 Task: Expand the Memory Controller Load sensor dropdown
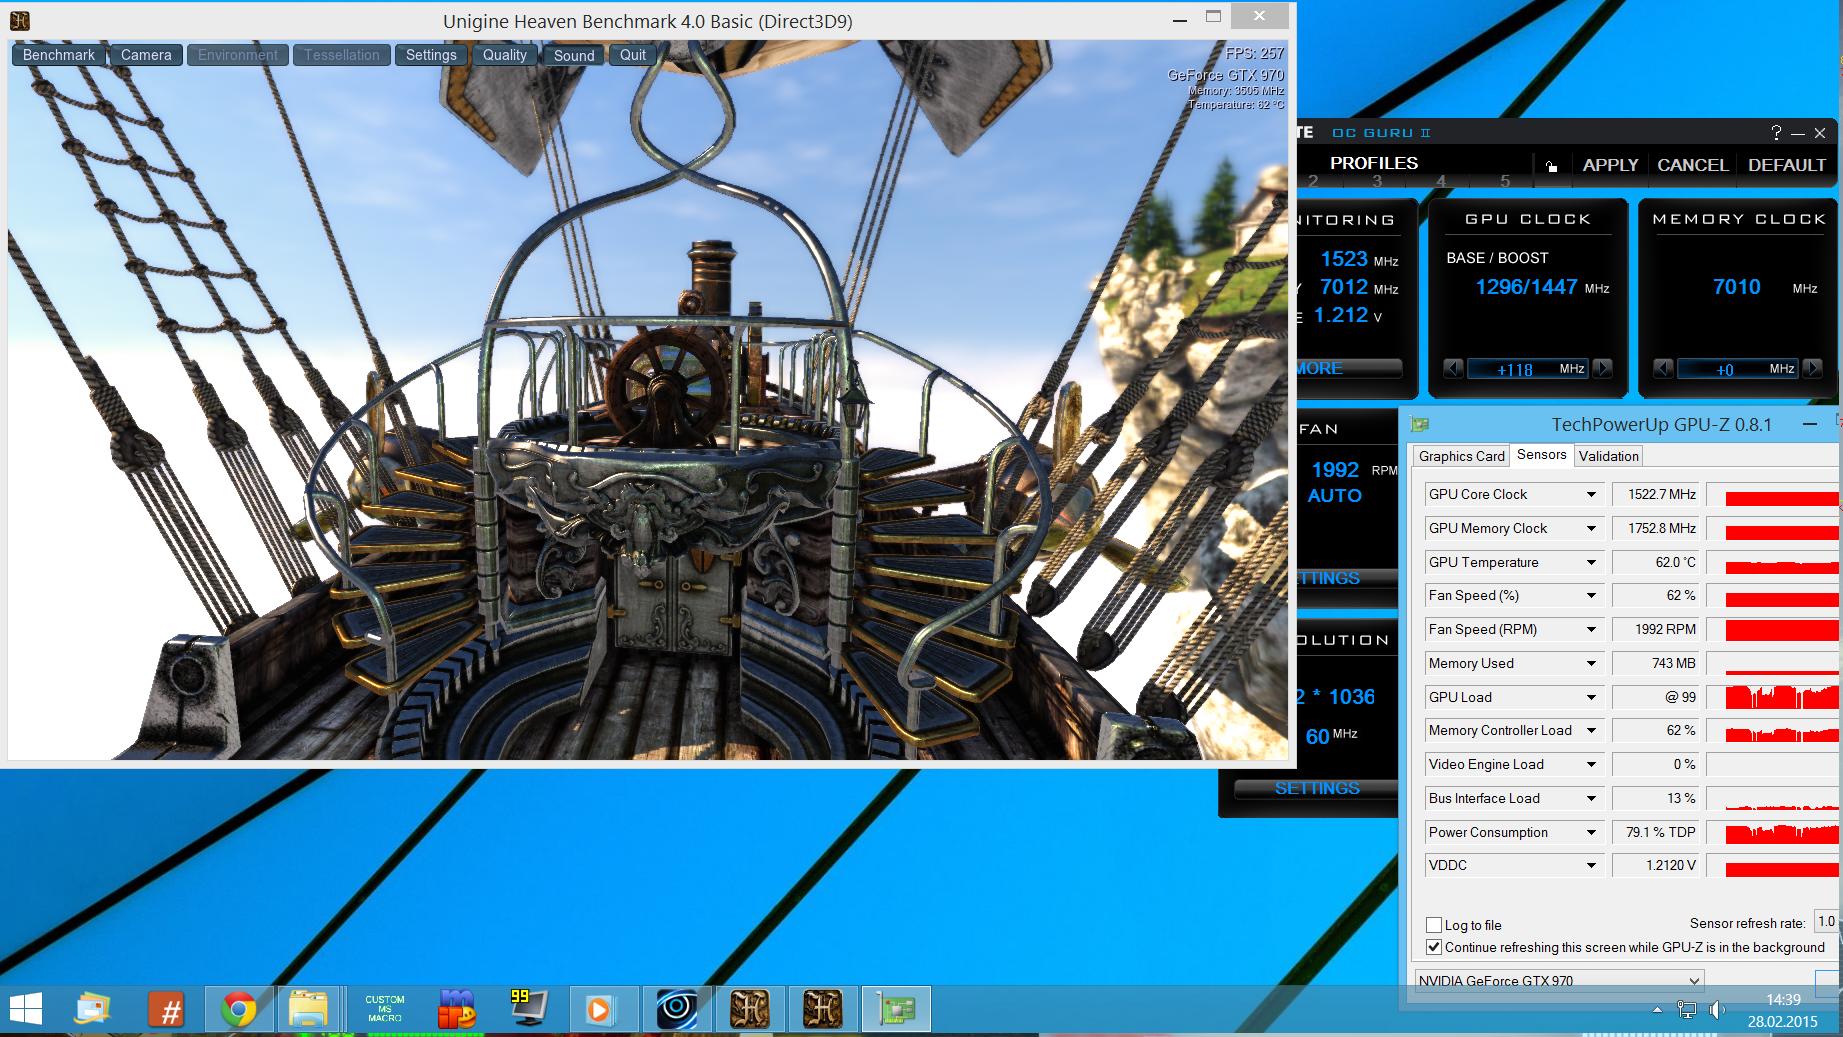click(x=1591, y=731)
